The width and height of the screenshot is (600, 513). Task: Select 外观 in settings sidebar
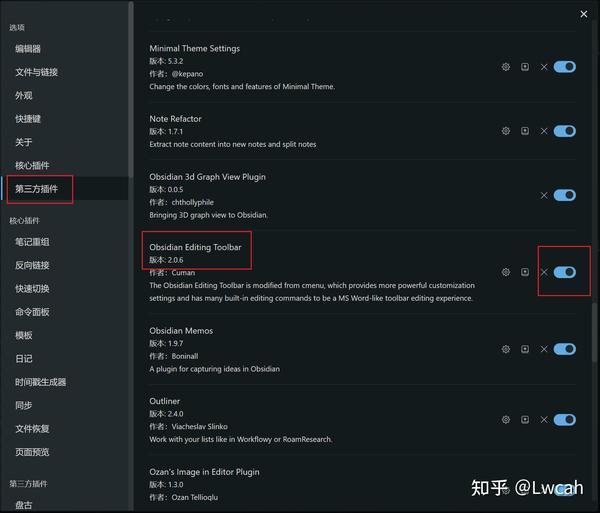pyautogui.click(x=24, y=95)
